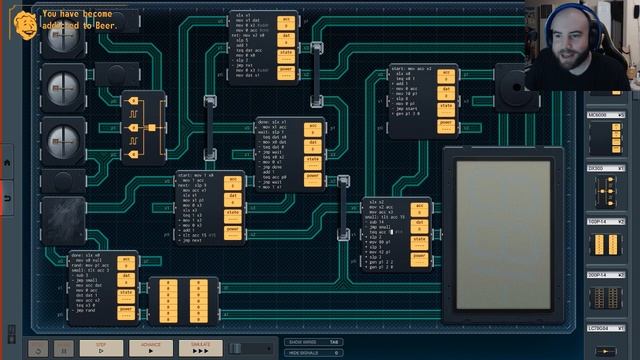The height and width of the screenshot is (360, 640).
Task: Click the 'jmp next' line in left-middle chip
Action: click(193, 241)
